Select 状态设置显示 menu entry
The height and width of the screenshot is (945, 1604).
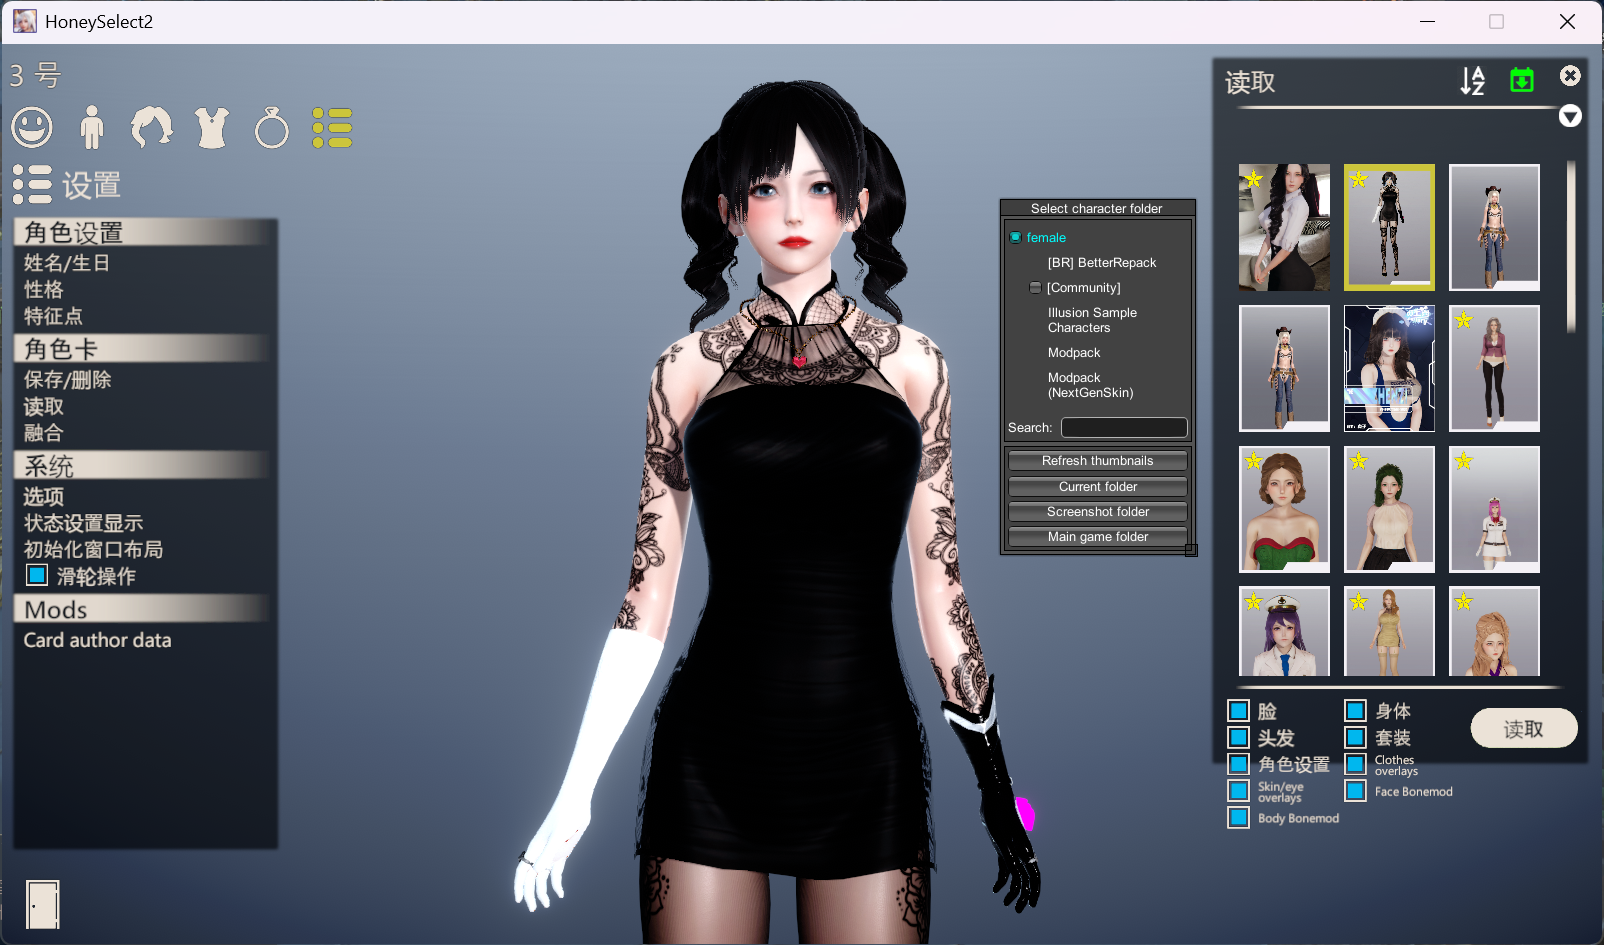84,523
